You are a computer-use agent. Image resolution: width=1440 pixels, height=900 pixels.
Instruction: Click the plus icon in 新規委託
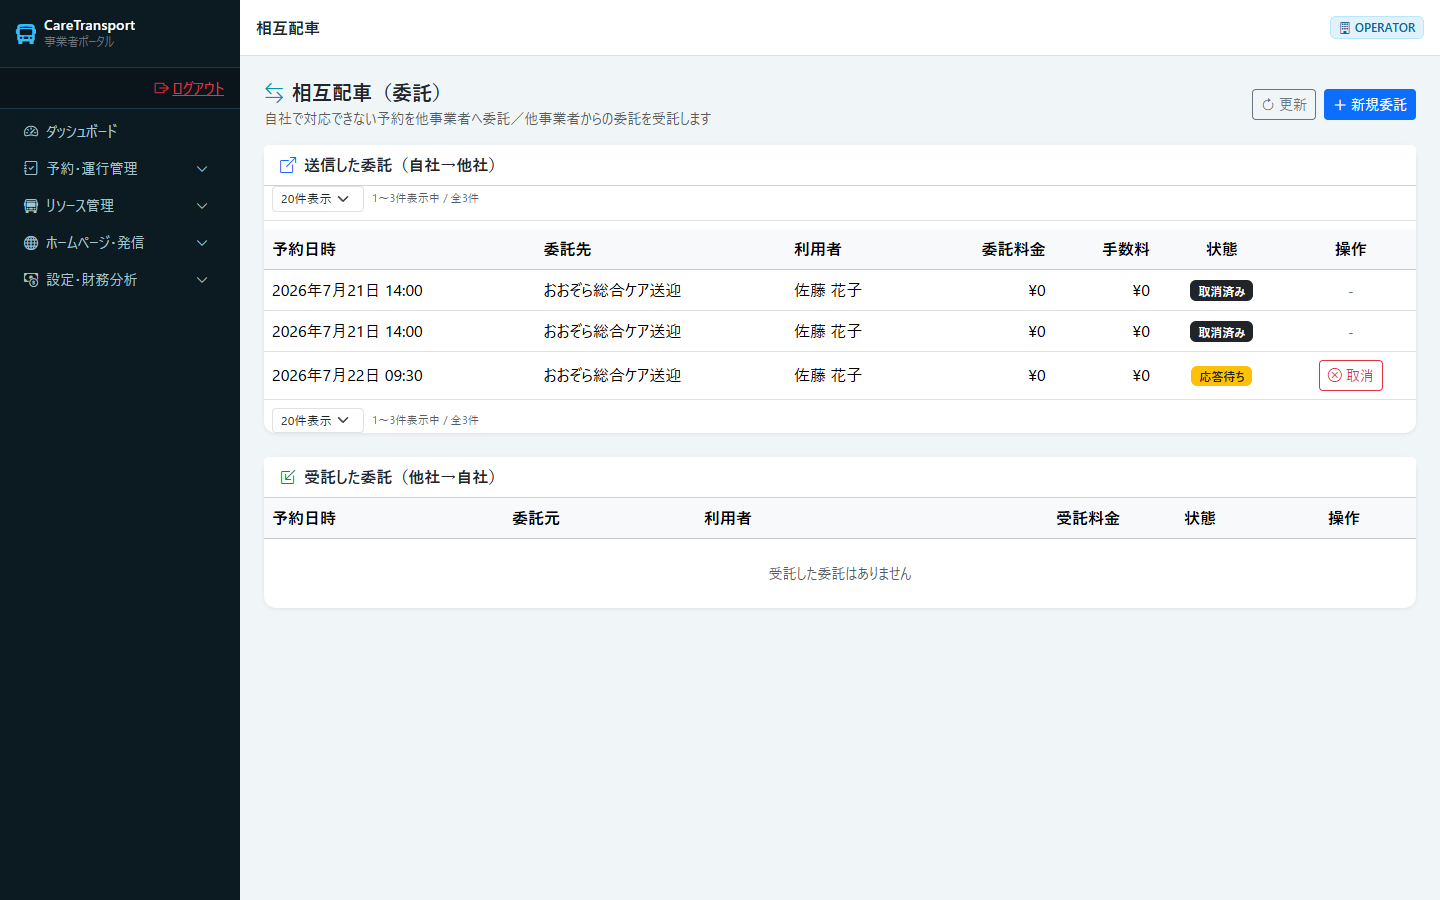(x=1340, y=105)
